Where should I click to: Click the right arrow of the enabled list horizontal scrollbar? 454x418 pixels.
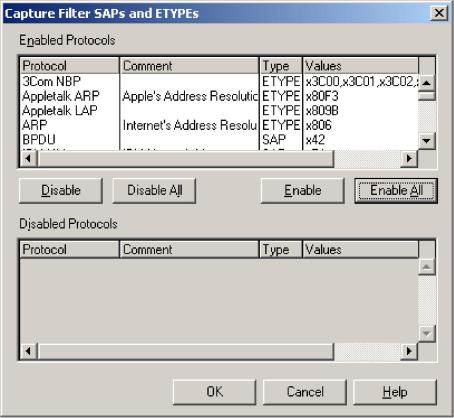pos(409,158)
